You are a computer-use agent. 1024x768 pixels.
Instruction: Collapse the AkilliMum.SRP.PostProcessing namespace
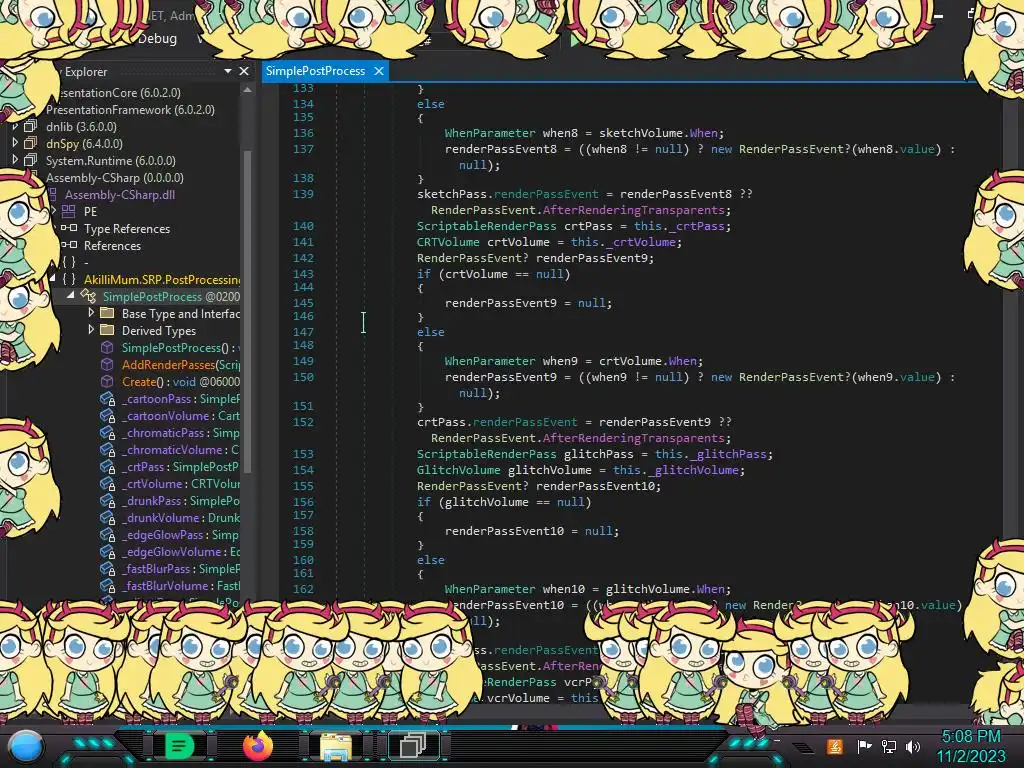[x=52, y=279]
